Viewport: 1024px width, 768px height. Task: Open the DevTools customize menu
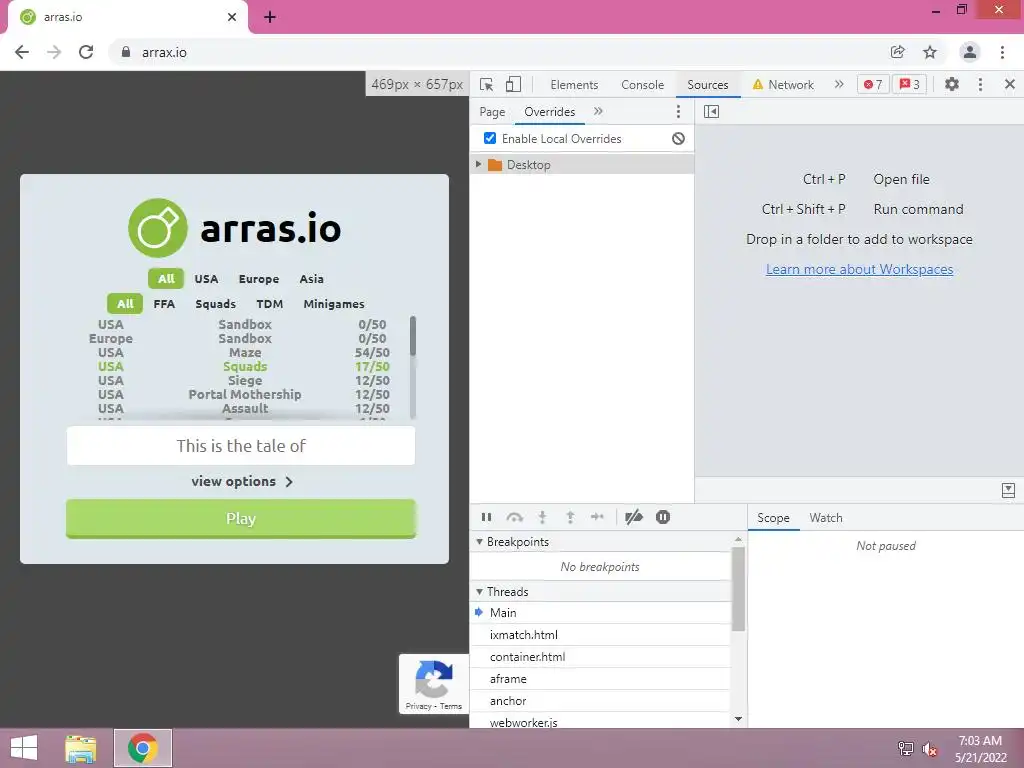click(980, 84)
